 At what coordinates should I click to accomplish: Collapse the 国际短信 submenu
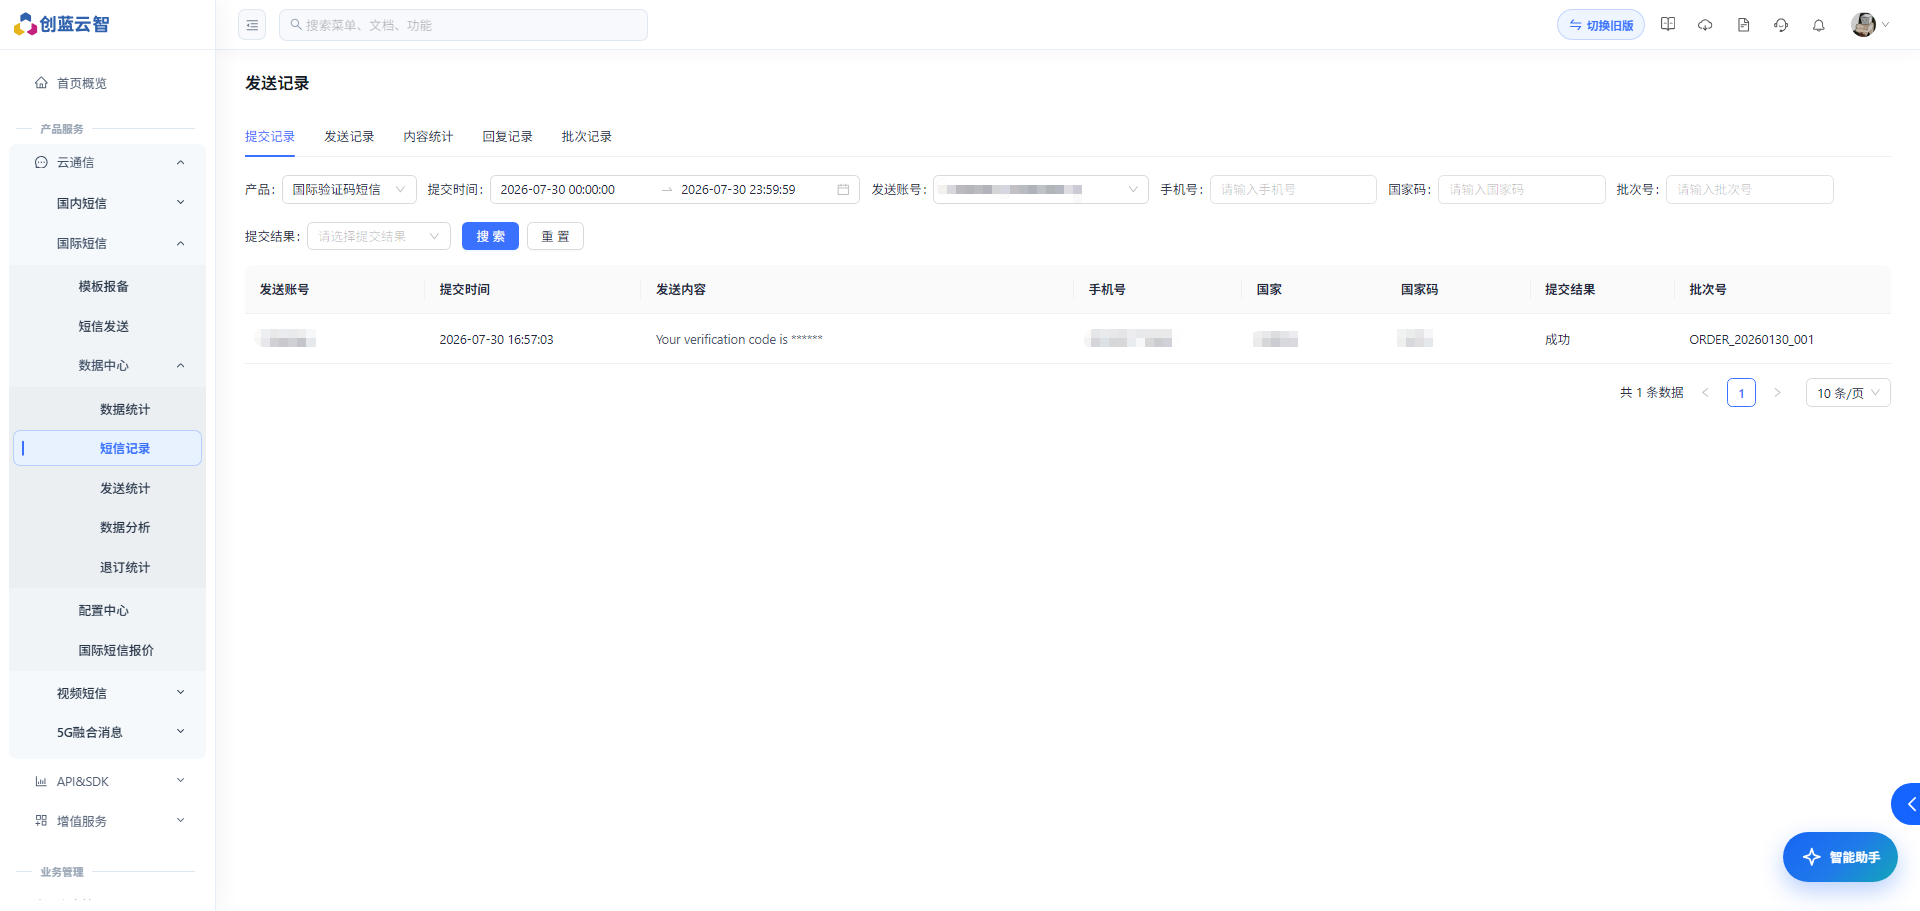pos(180,243)
